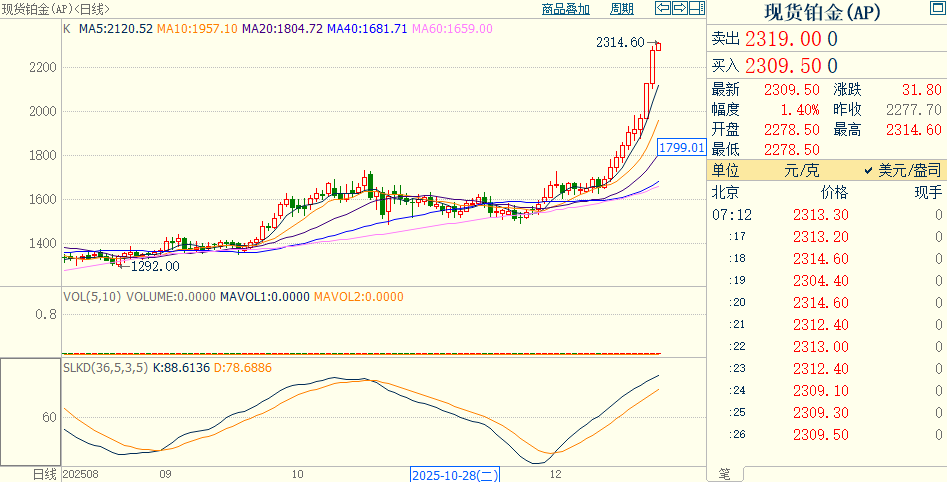Click the 1799.01 price axis marker
Viewport: 947px width, 482px height.
point(682,148)
